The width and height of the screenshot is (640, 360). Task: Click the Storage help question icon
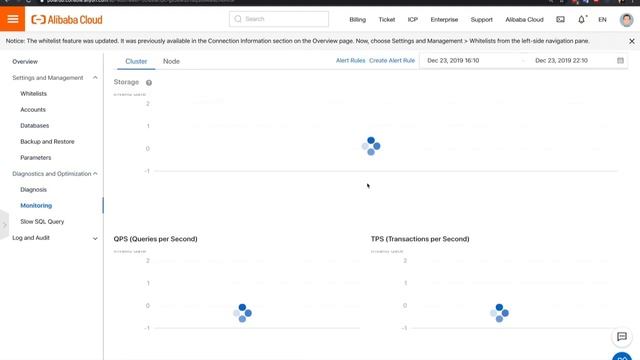coord(149,82)
